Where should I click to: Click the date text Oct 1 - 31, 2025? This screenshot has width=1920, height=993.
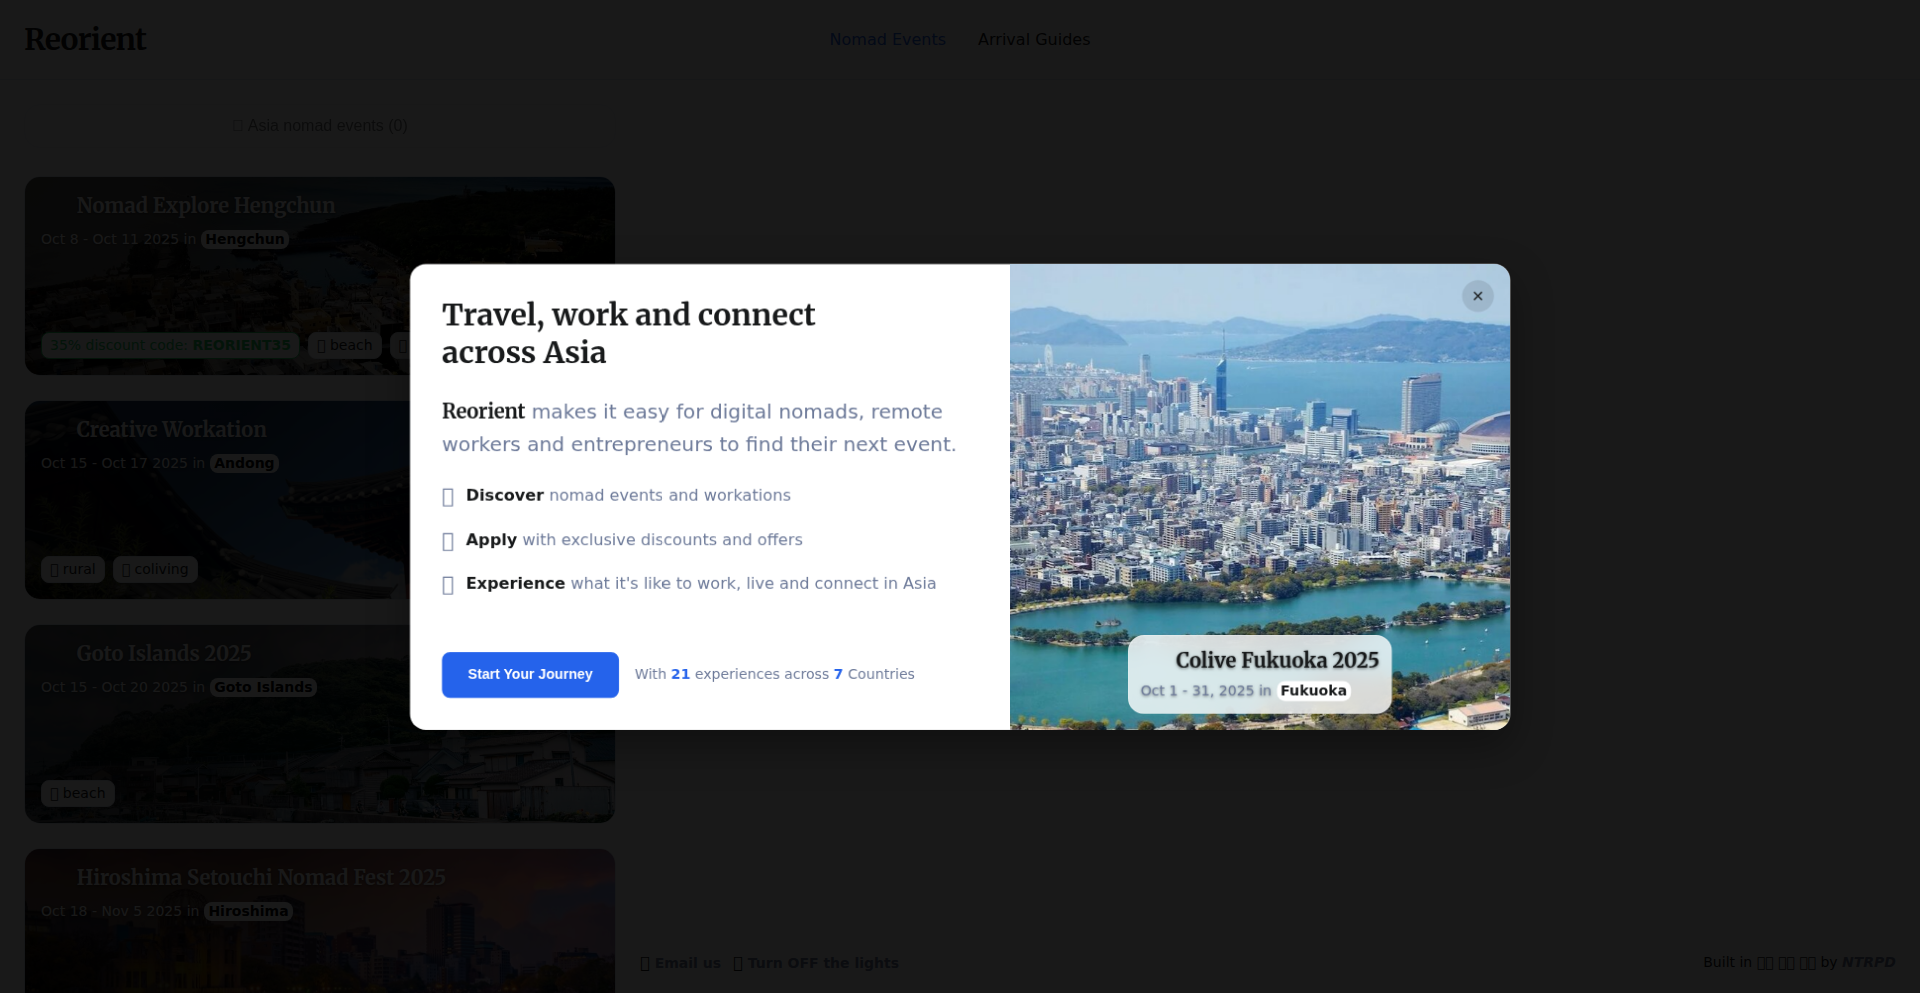pyautogui.click(x=1197, y=691)
